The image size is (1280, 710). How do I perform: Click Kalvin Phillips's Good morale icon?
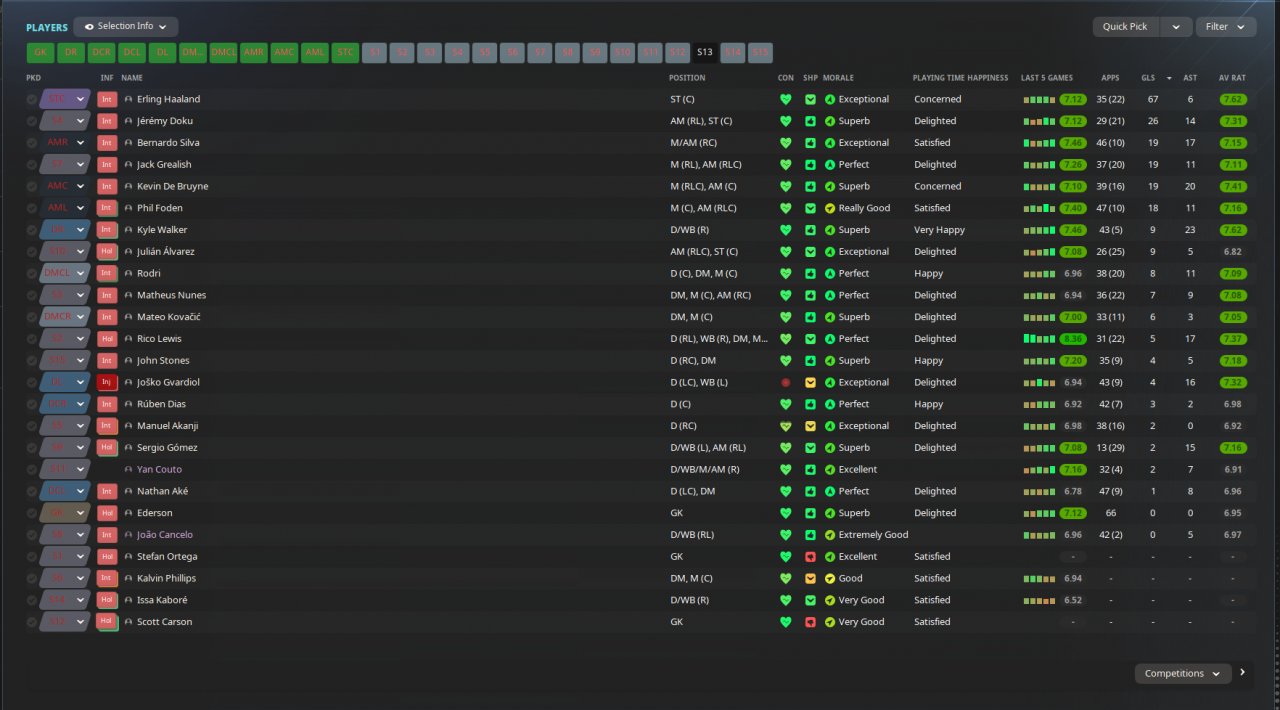(829, 578)
